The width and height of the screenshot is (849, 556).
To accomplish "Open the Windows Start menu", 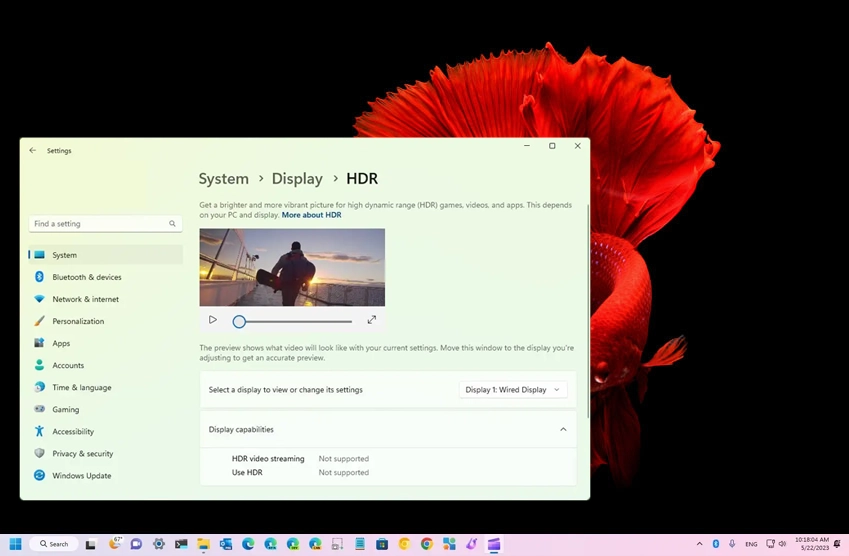I will pos(15,544).
